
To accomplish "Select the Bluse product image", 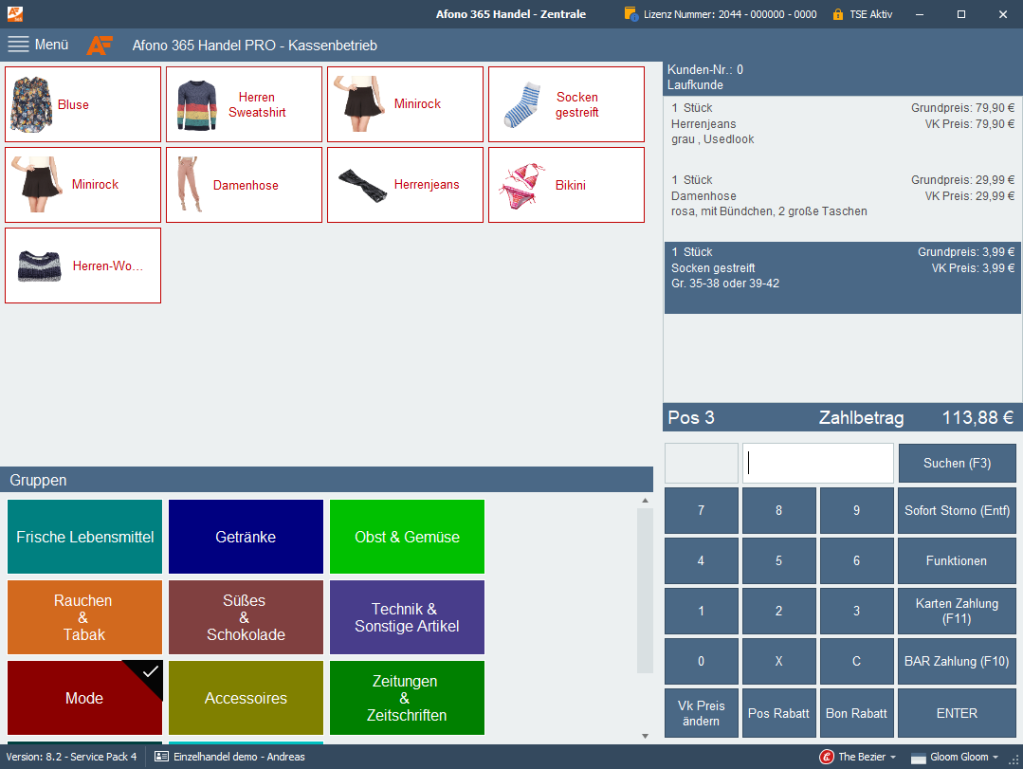I will pyautogui.click(x=31, y=105).
